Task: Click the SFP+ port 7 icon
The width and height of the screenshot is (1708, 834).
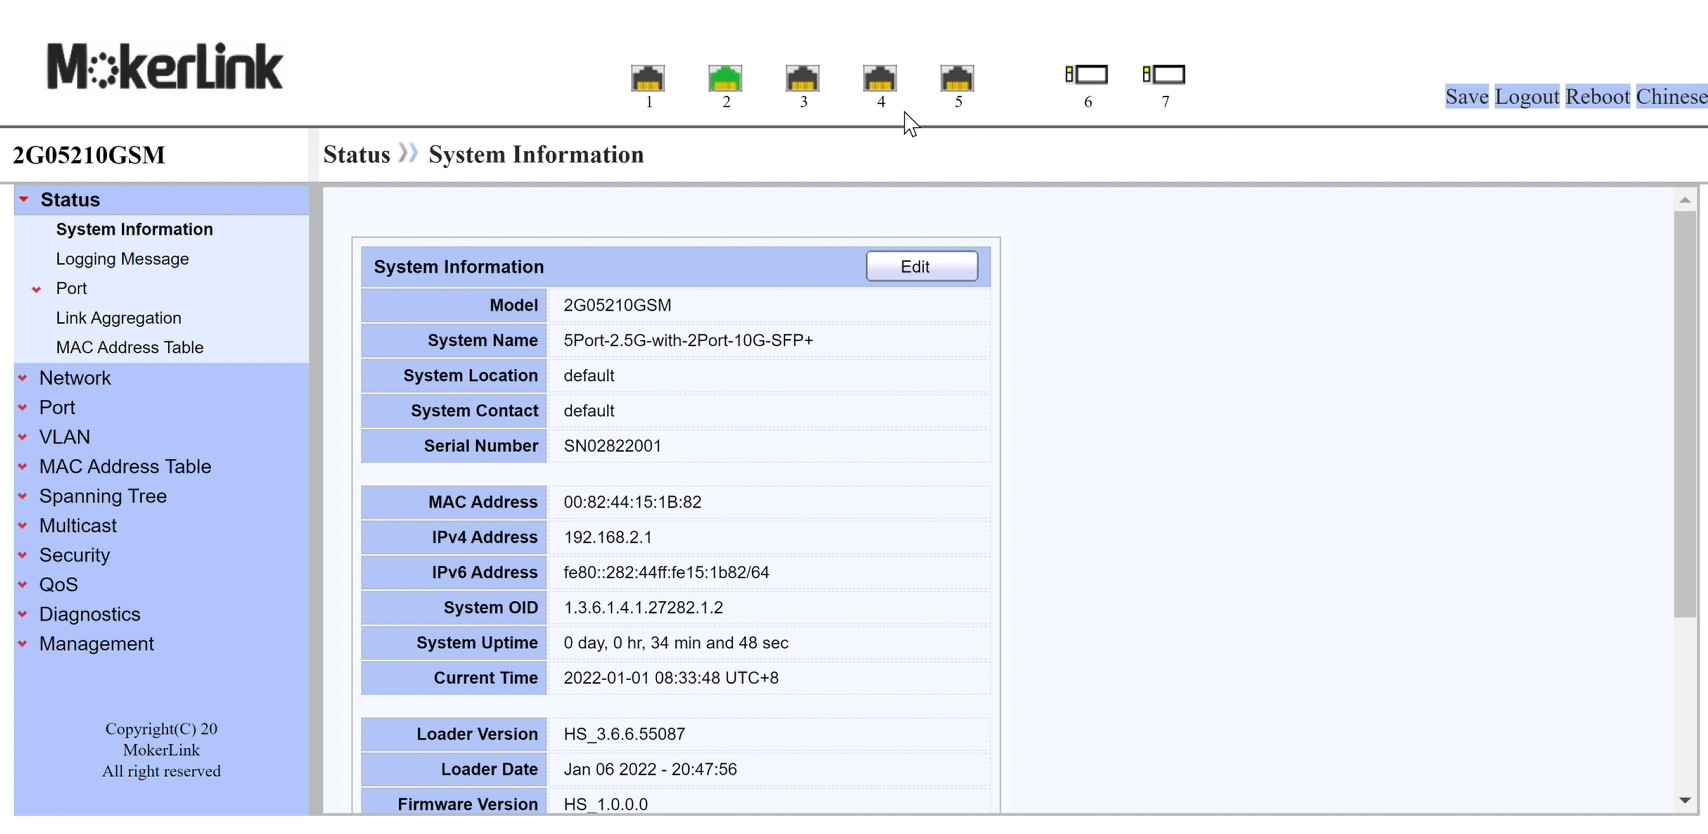Action: [1164, 75]
